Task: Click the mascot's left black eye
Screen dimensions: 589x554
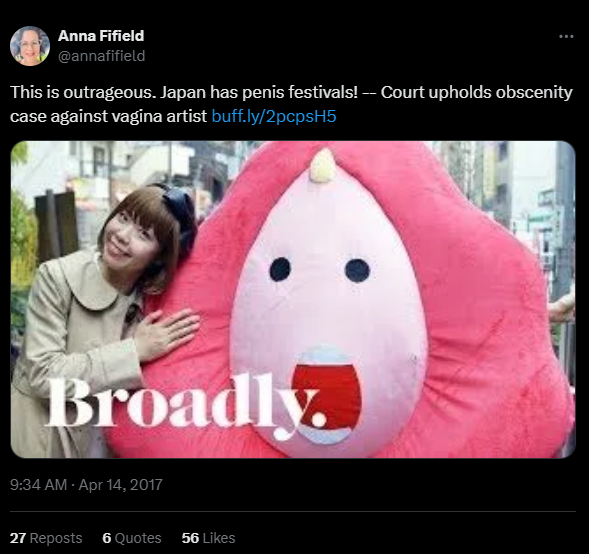Action: point(280,269)
